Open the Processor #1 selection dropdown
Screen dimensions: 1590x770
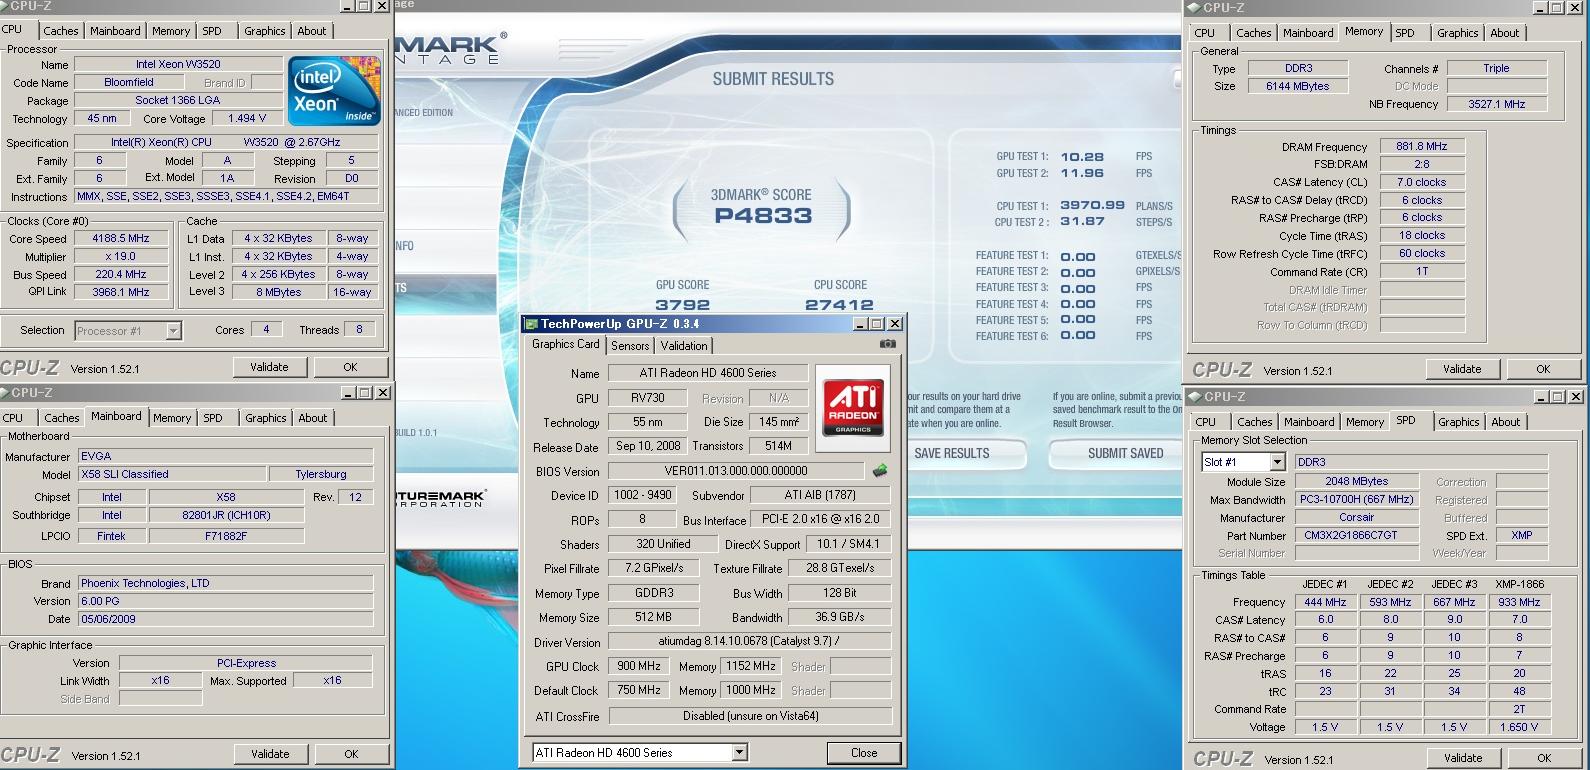pyautogui.click(x=173, y=331)
